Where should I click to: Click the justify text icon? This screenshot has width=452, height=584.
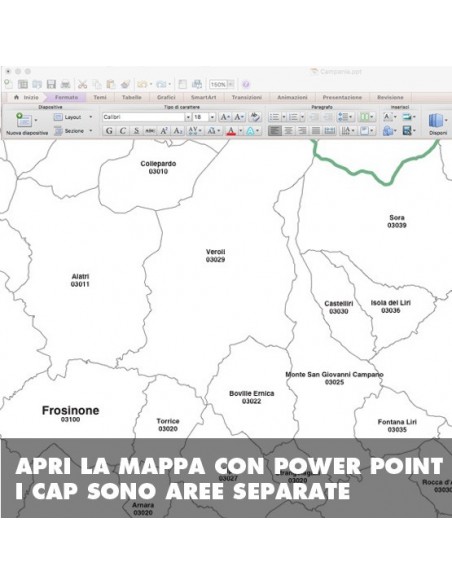[x=316, y=131]
